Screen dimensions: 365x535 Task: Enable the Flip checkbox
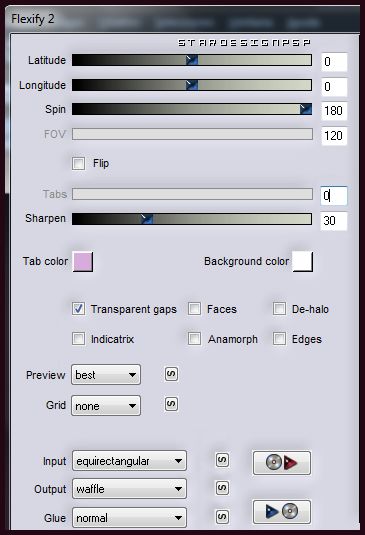pos(78,163)
